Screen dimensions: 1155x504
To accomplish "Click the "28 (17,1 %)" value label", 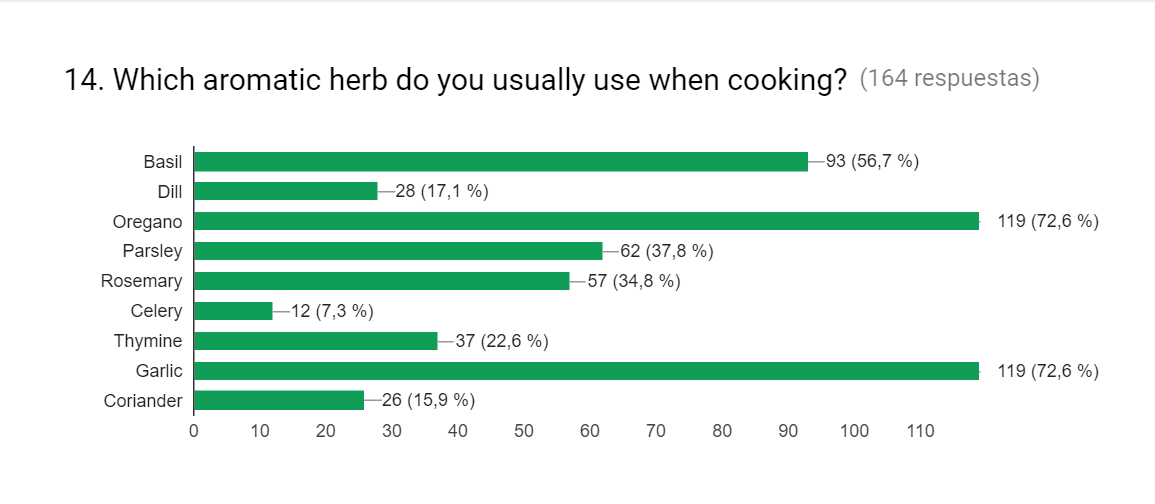I will [x=442, y=191].
